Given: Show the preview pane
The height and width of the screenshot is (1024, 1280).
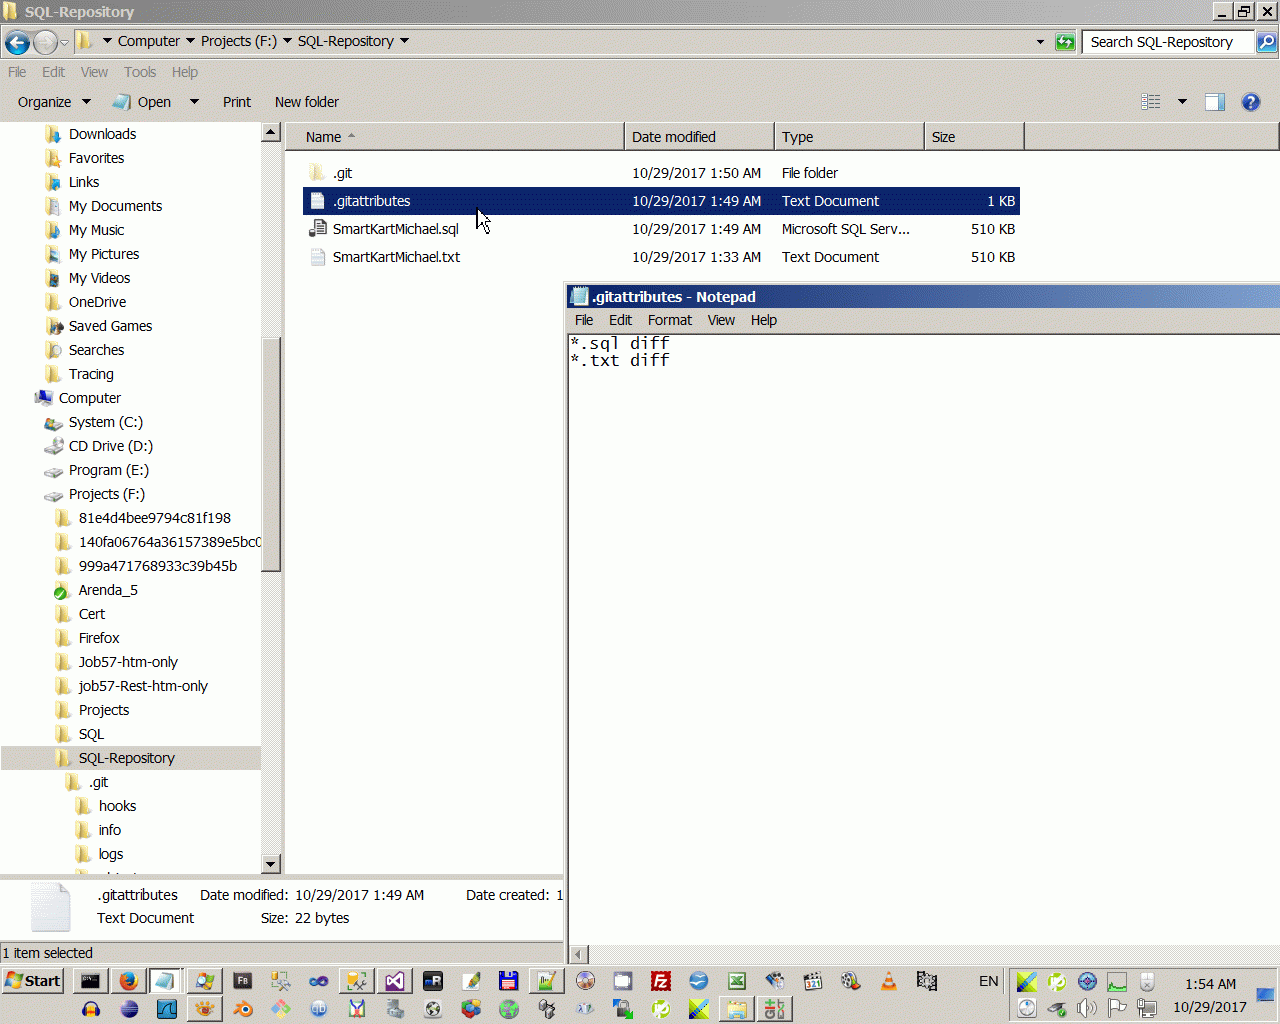Looking at the screenshot, I should click(1215, 102).
